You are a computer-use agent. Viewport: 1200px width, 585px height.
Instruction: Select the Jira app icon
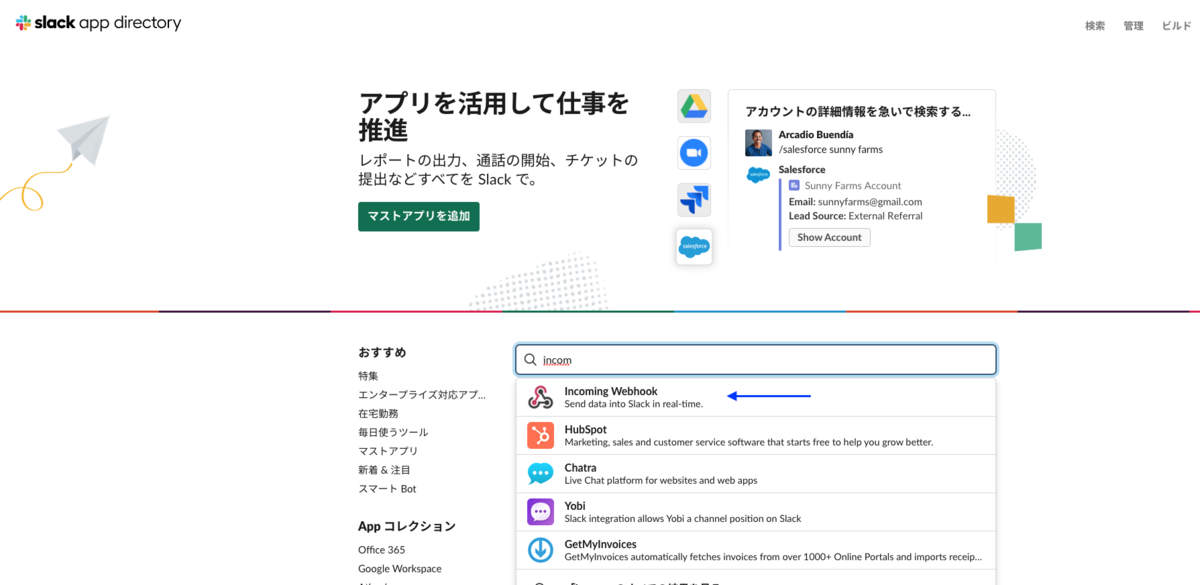pyautogui.click(x=694, y=200)
